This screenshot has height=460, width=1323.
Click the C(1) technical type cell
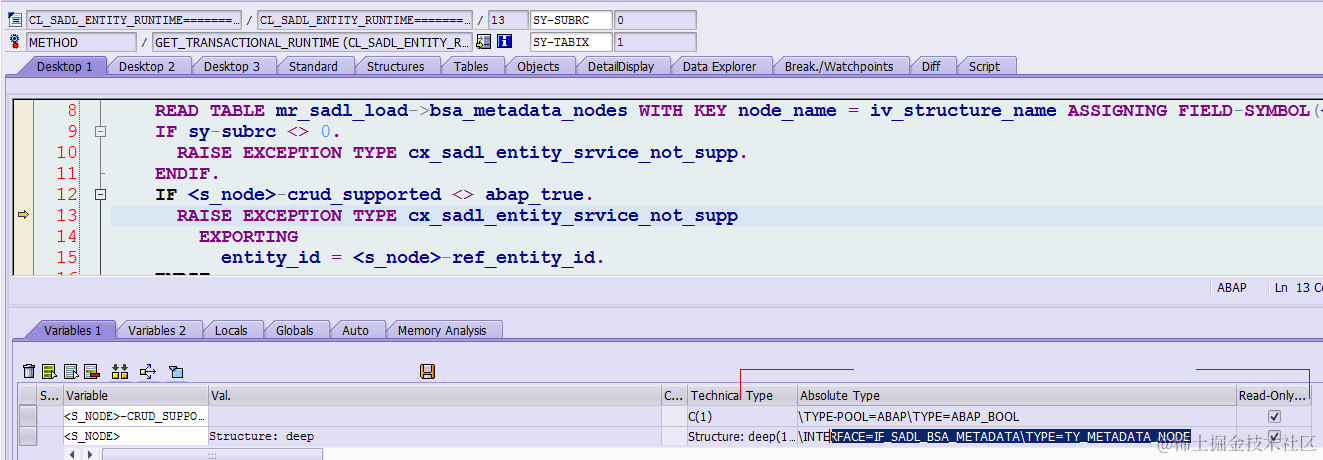(x=742, y=416)
